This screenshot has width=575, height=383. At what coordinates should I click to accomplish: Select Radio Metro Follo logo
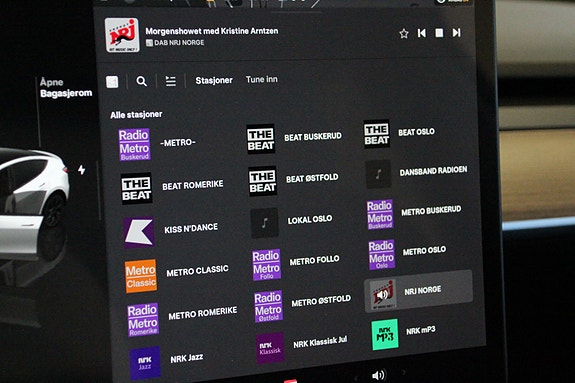point(267,265)
